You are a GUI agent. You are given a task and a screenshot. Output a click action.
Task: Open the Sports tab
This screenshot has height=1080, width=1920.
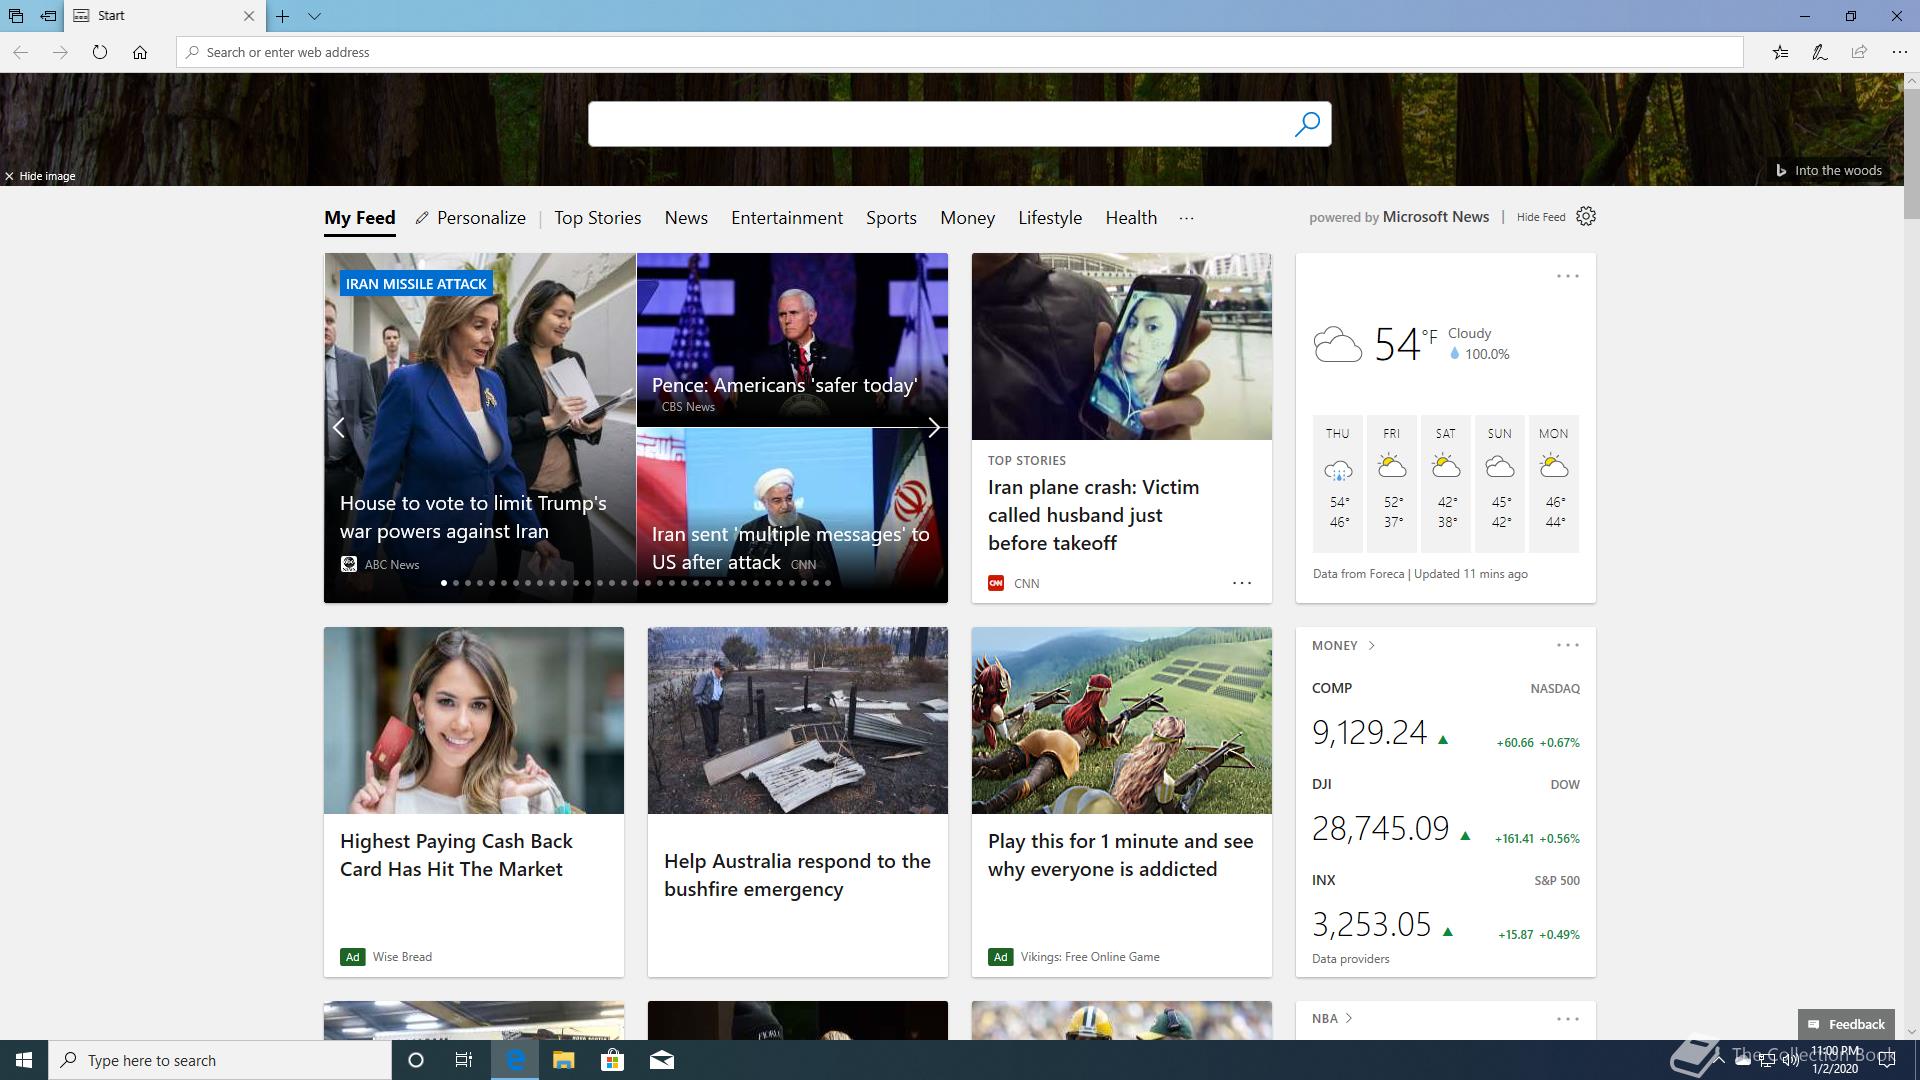tap(891, 218)
